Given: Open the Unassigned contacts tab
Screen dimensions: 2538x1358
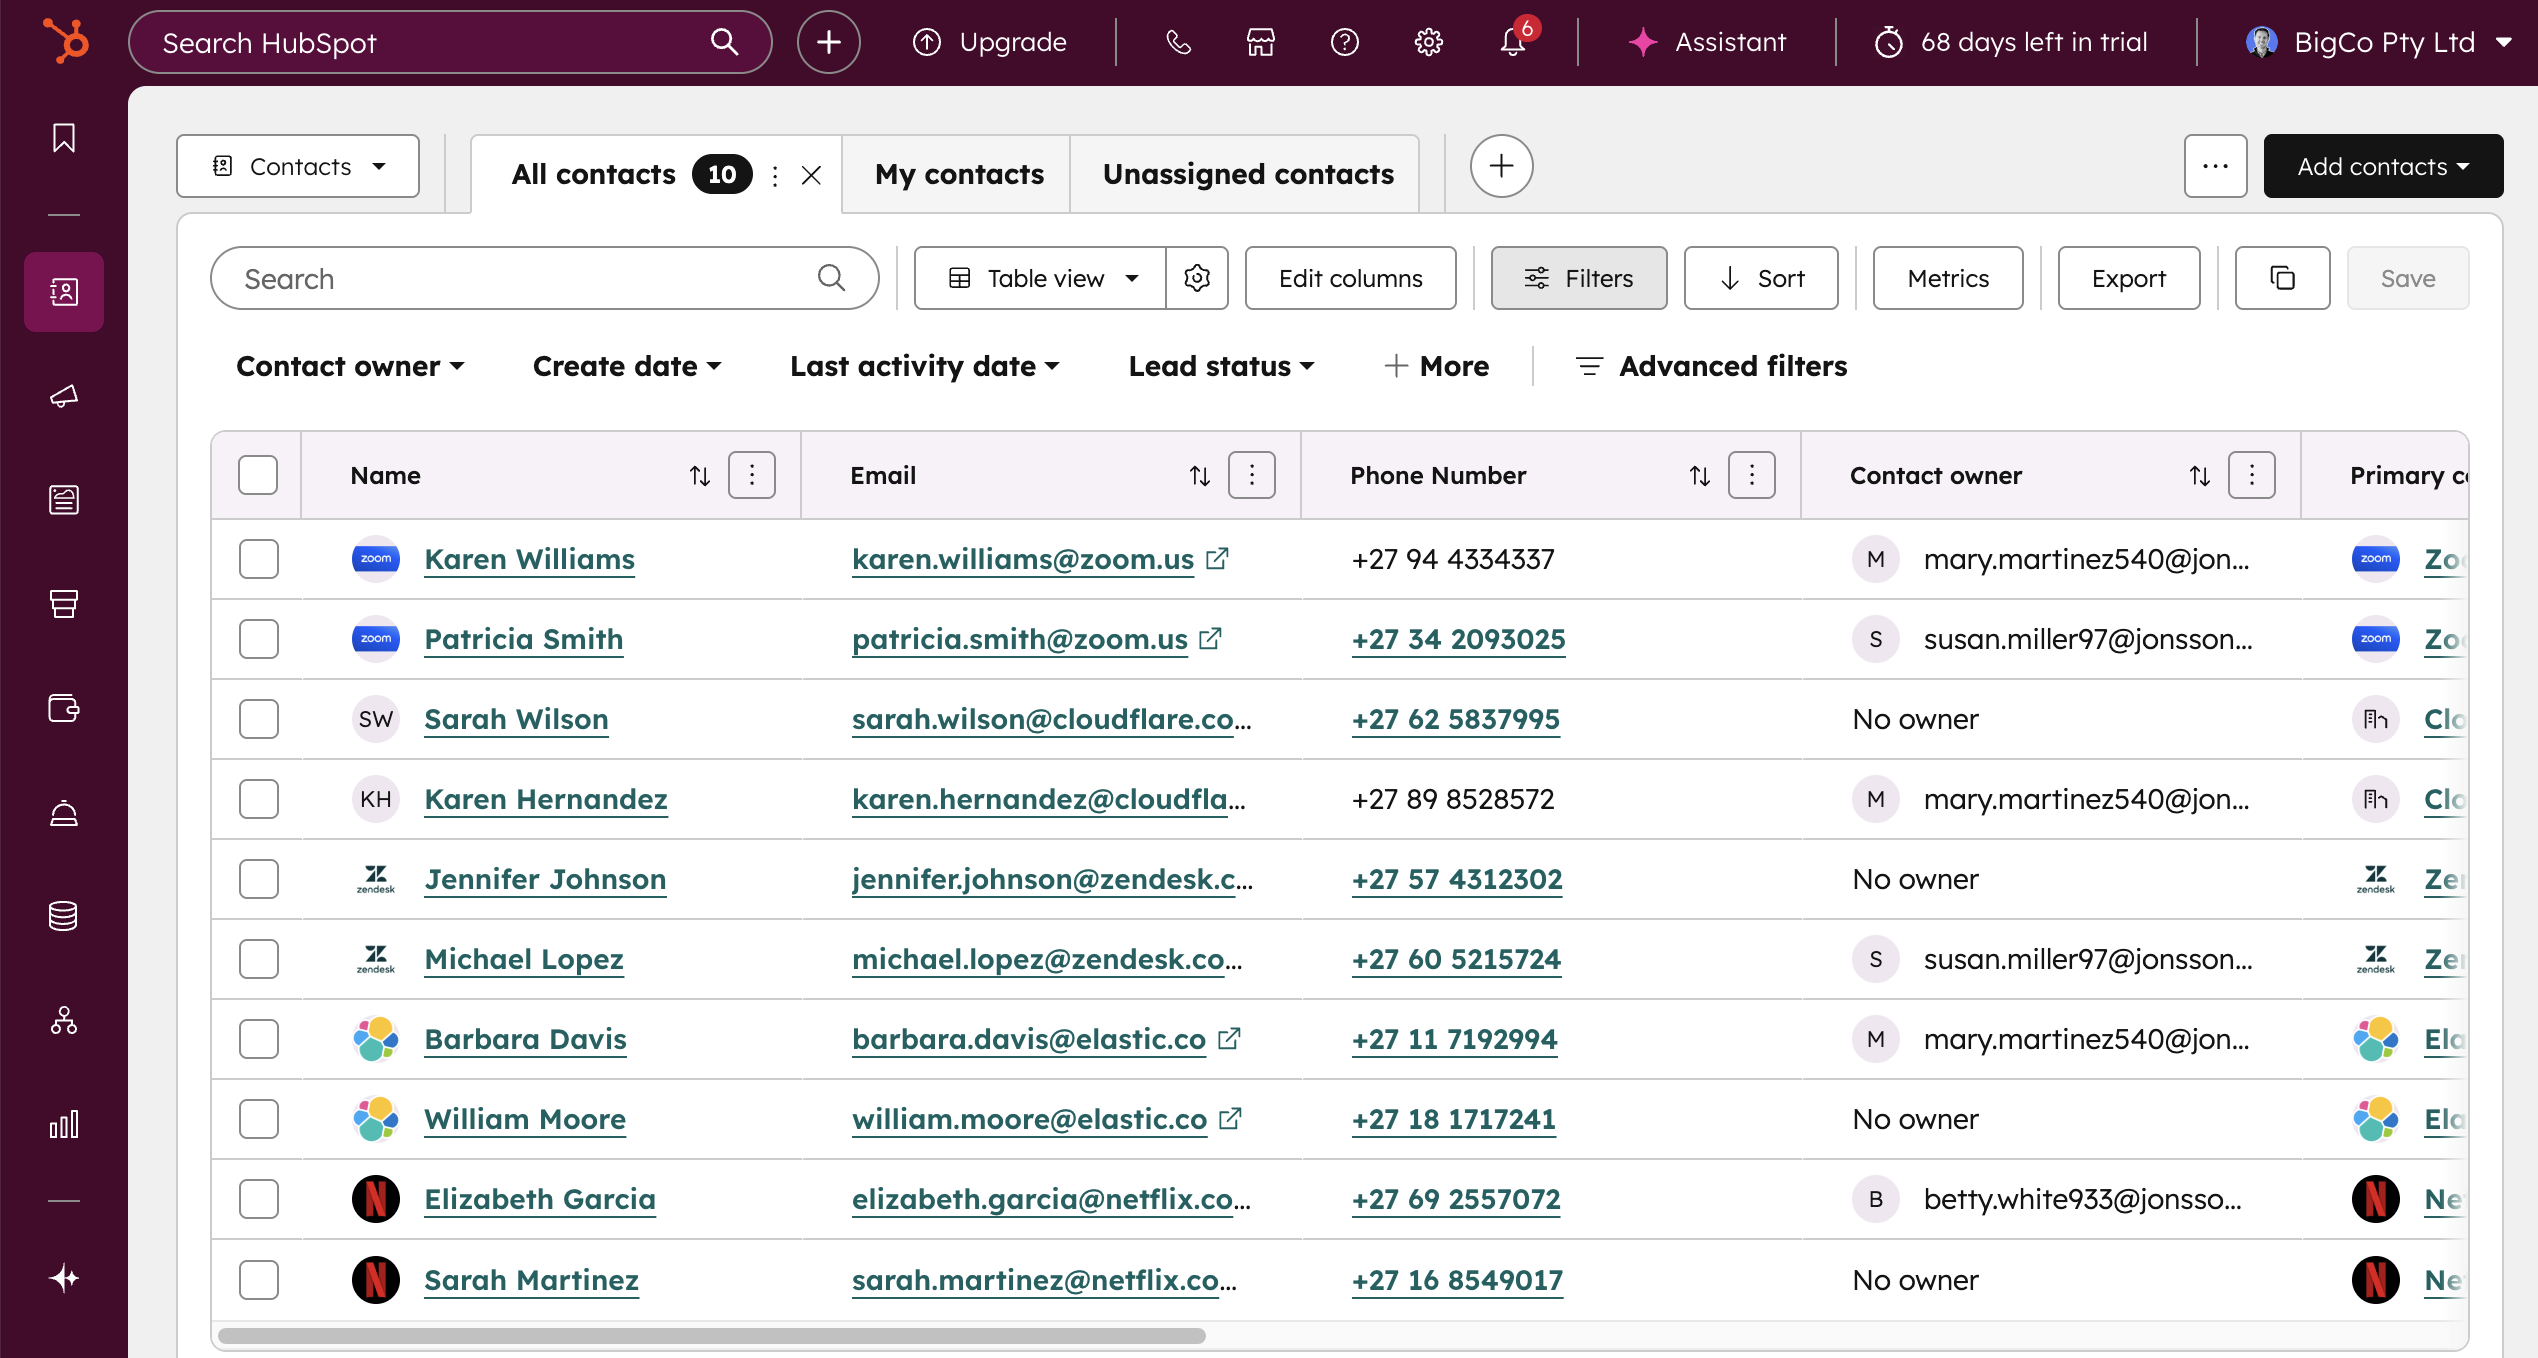Looking at the screenshot, I should tap(1247, 173).
